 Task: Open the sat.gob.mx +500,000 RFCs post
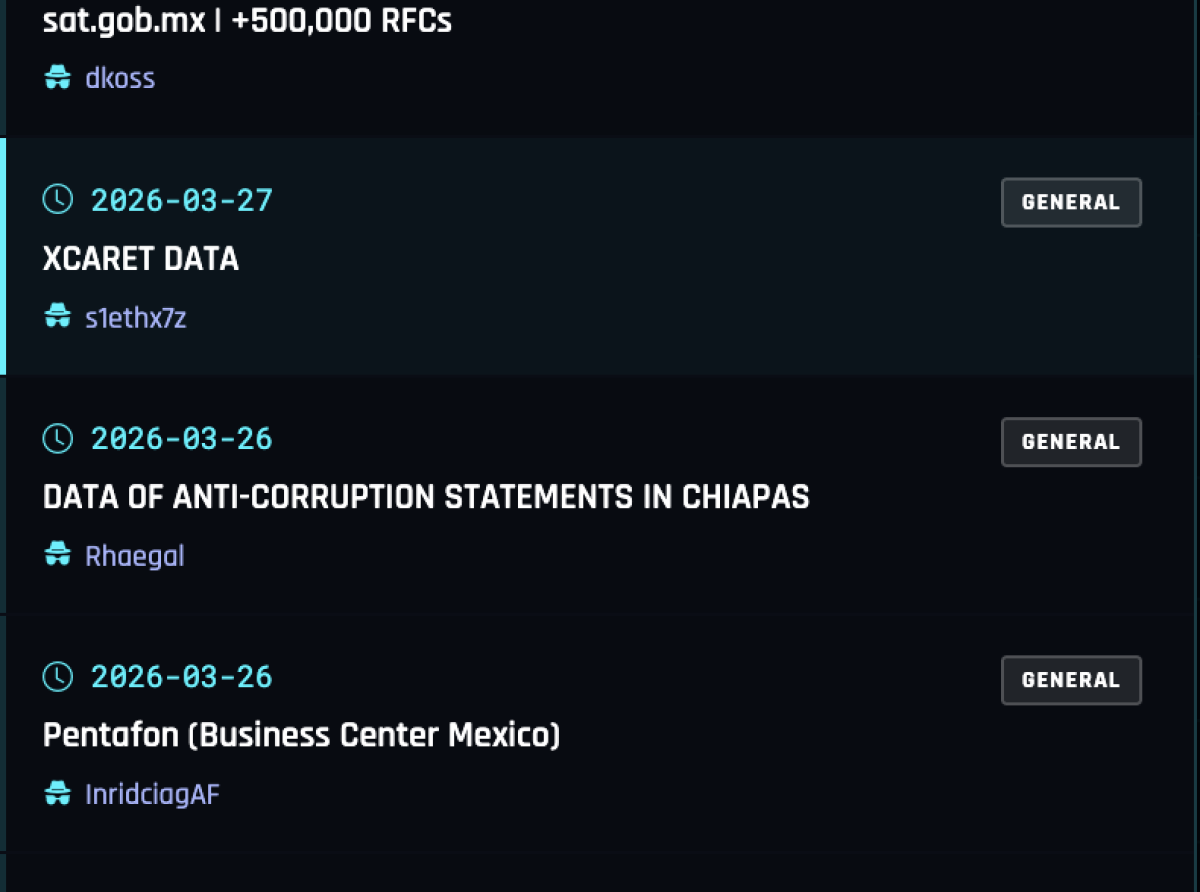click(x=247, y=20)
